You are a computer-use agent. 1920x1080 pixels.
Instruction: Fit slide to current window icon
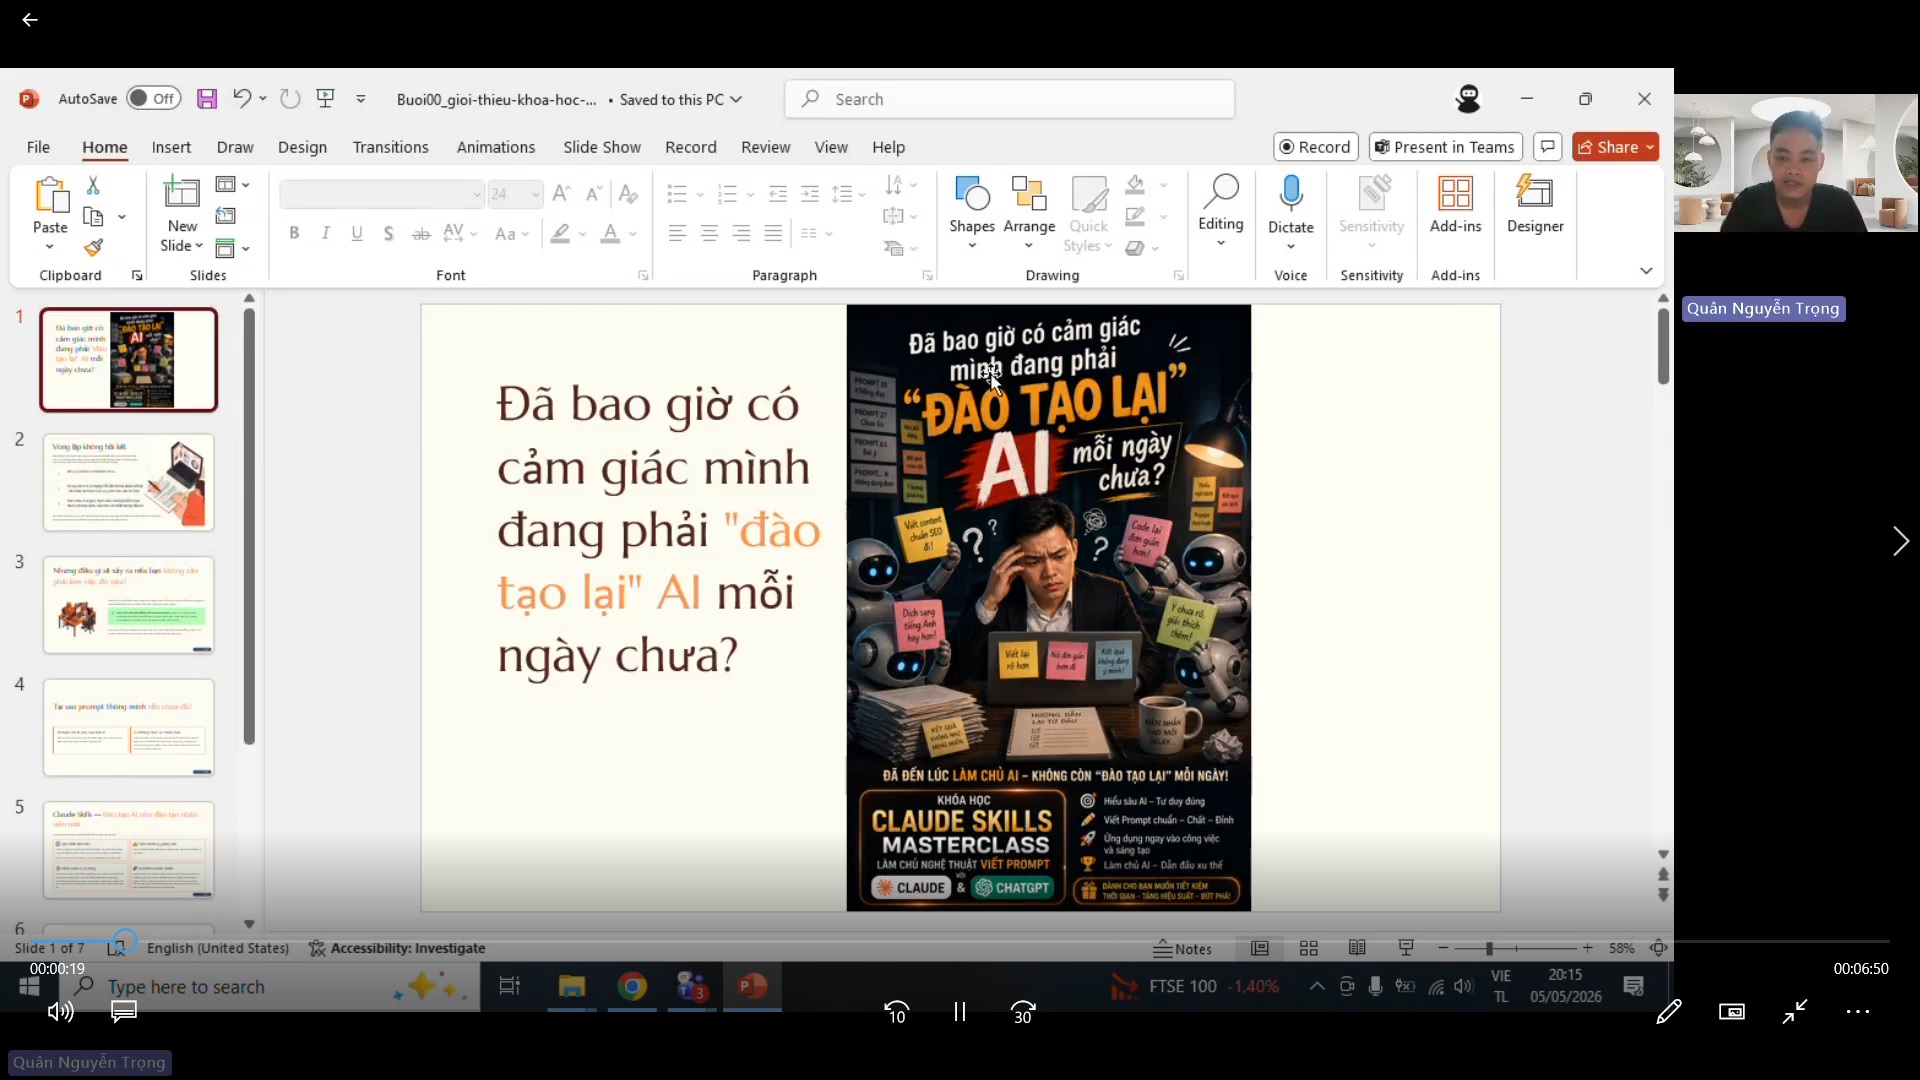coord(1659,948)
